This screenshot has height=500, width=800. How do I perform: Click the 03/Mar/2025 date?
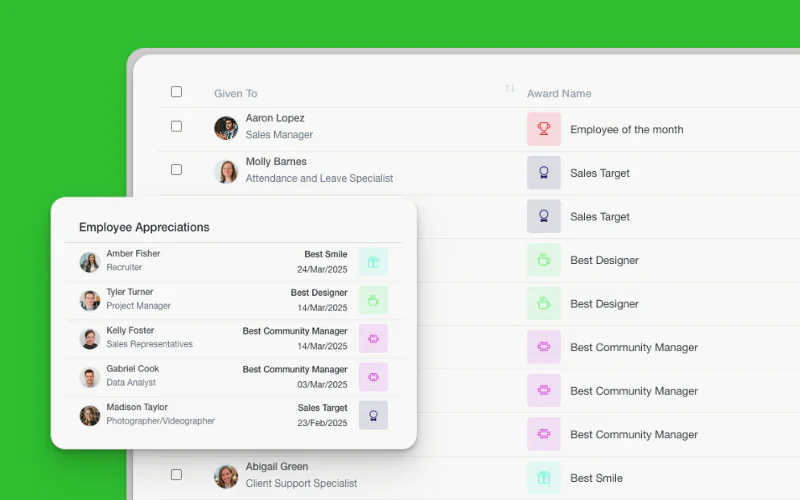(322, 385)
